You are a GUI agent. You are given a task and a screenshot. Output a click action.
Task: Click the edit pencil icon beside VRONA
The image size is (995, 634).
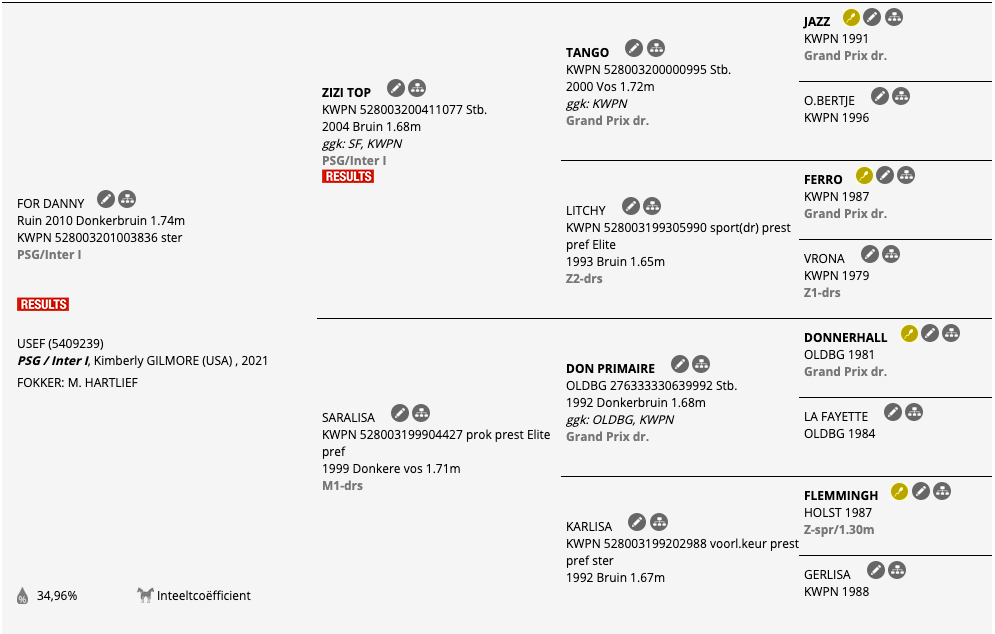pyautogui.click(x=870, y=254)
